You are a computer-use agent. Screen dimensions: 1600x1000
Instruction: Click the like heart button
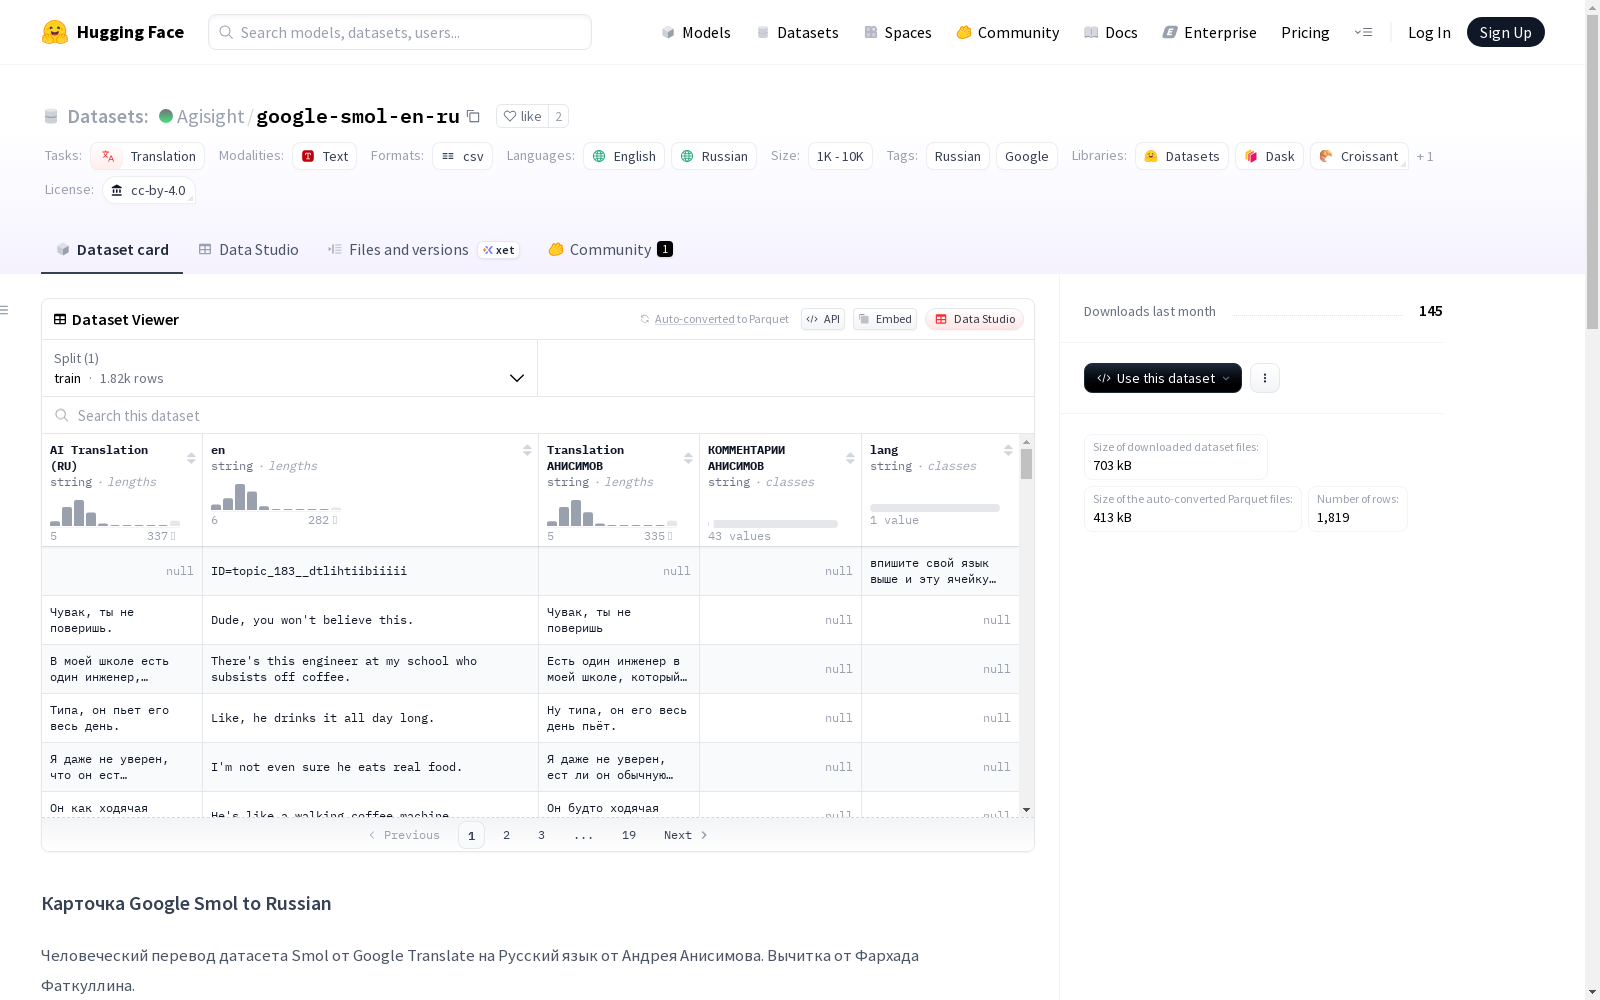click(x=522, y=116)
